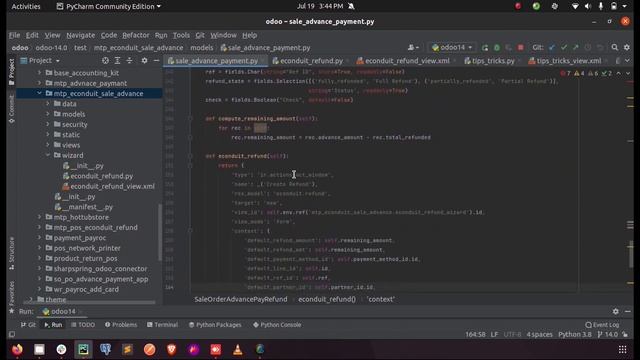Viewport: 640px width, 360px height.
Task: Open the Problems tool window
Action: 121,325
